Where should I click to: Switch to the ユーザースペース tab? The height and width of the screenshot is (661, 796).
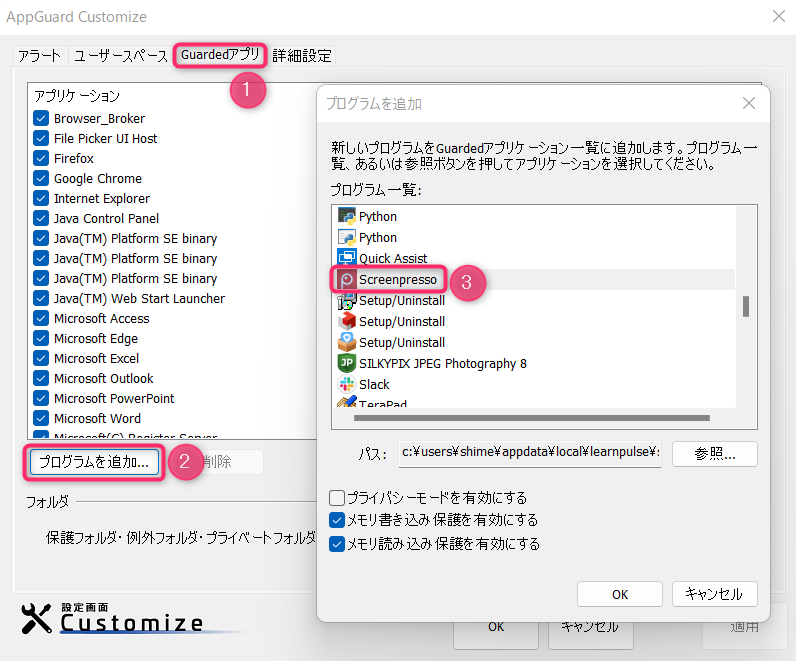point(120,55)
